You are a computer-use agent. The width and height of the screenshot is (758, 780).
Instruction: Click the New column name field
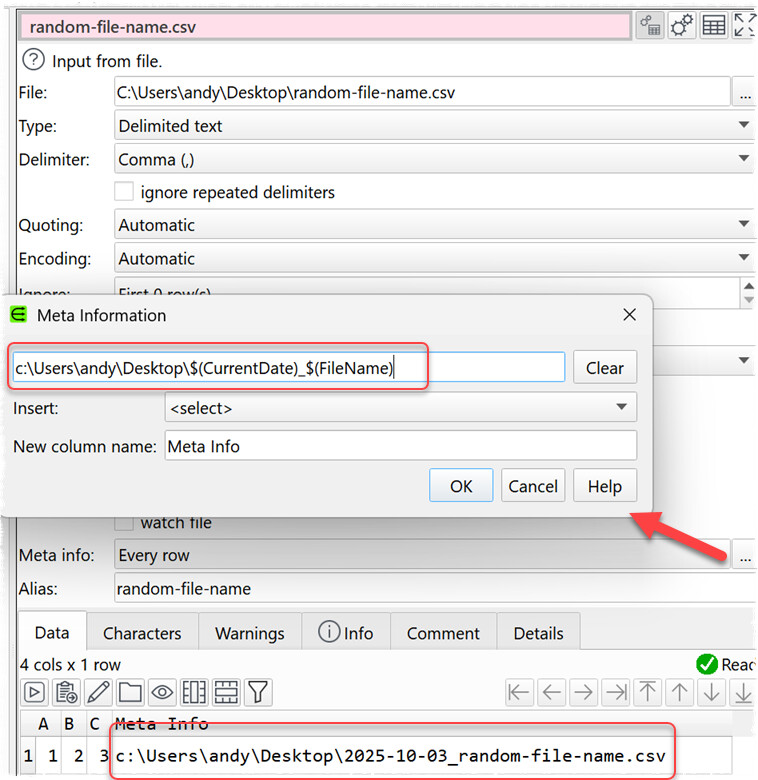point(400,446)
